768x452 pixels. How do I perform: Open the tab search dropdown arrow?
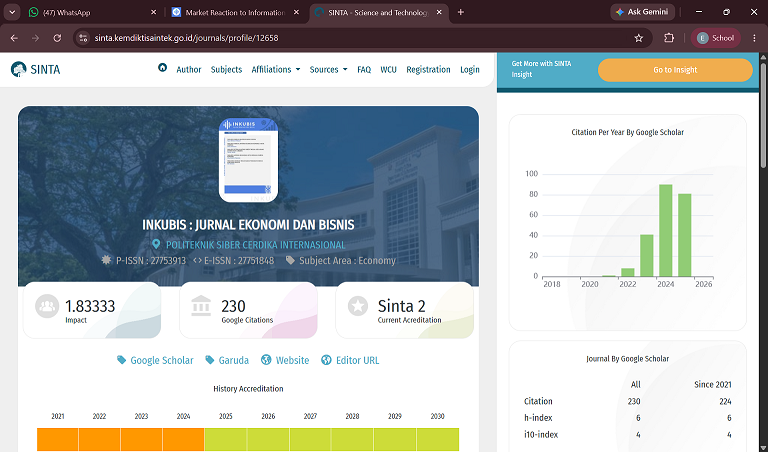pyautogui.click(x=12, y=12)
